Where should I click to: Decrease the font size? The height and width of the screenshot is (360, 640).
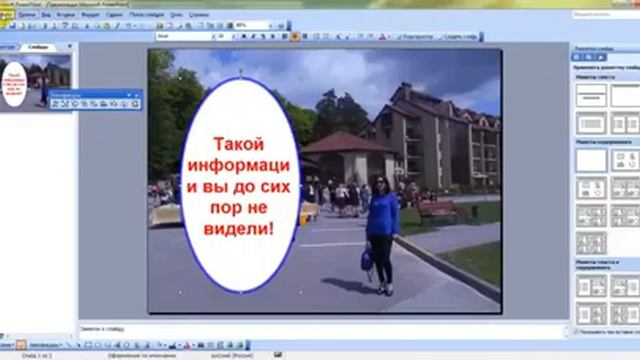(348, 36)
